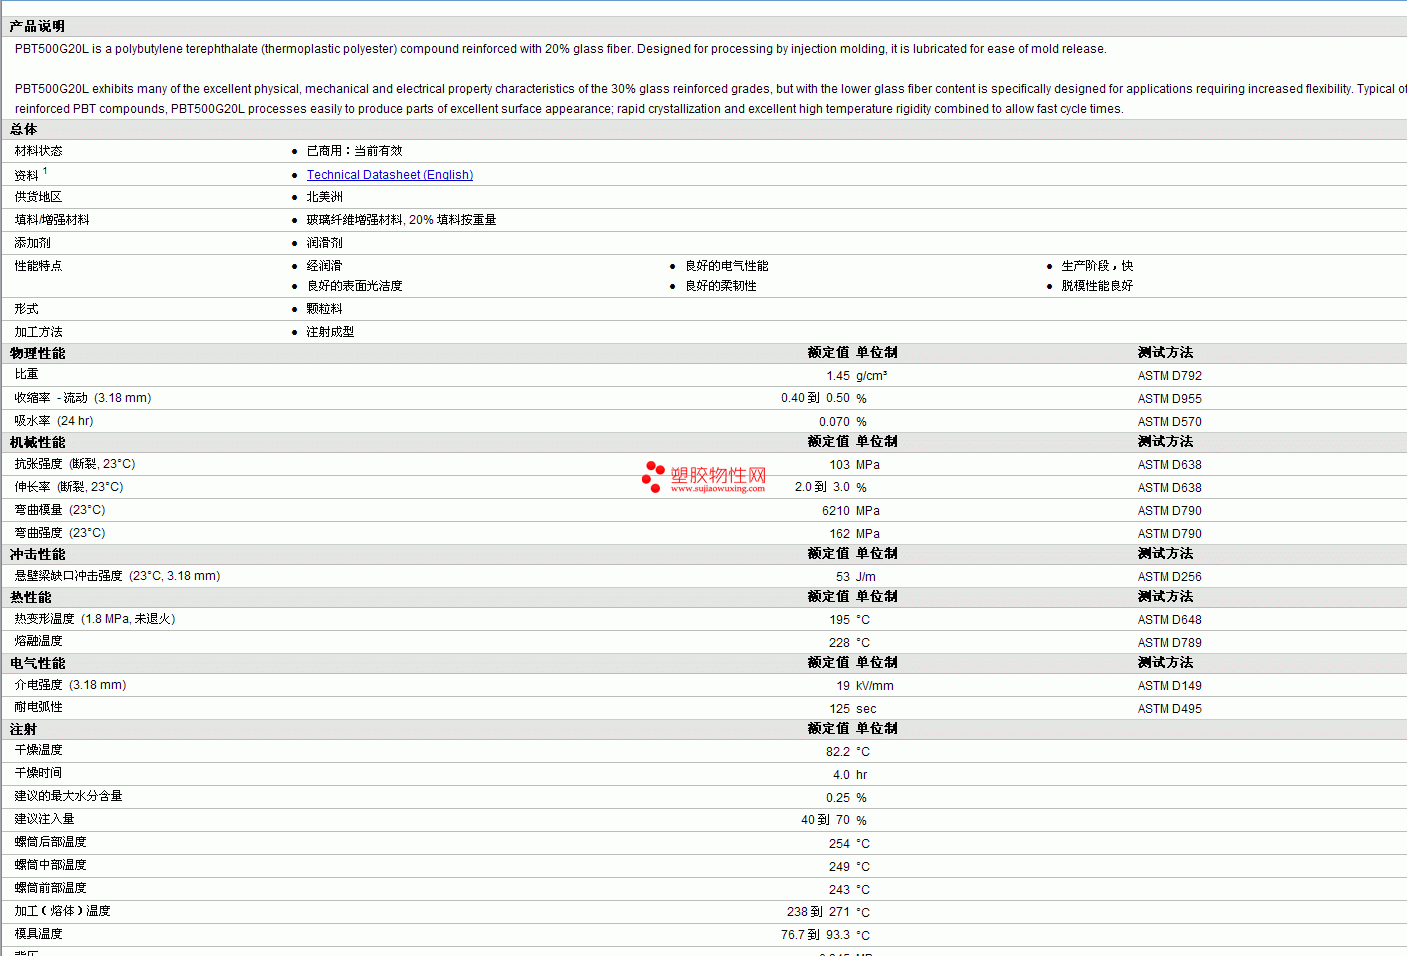Select the 建议注入量 row label
This screenshot has width=1407, height=956.
44,819
